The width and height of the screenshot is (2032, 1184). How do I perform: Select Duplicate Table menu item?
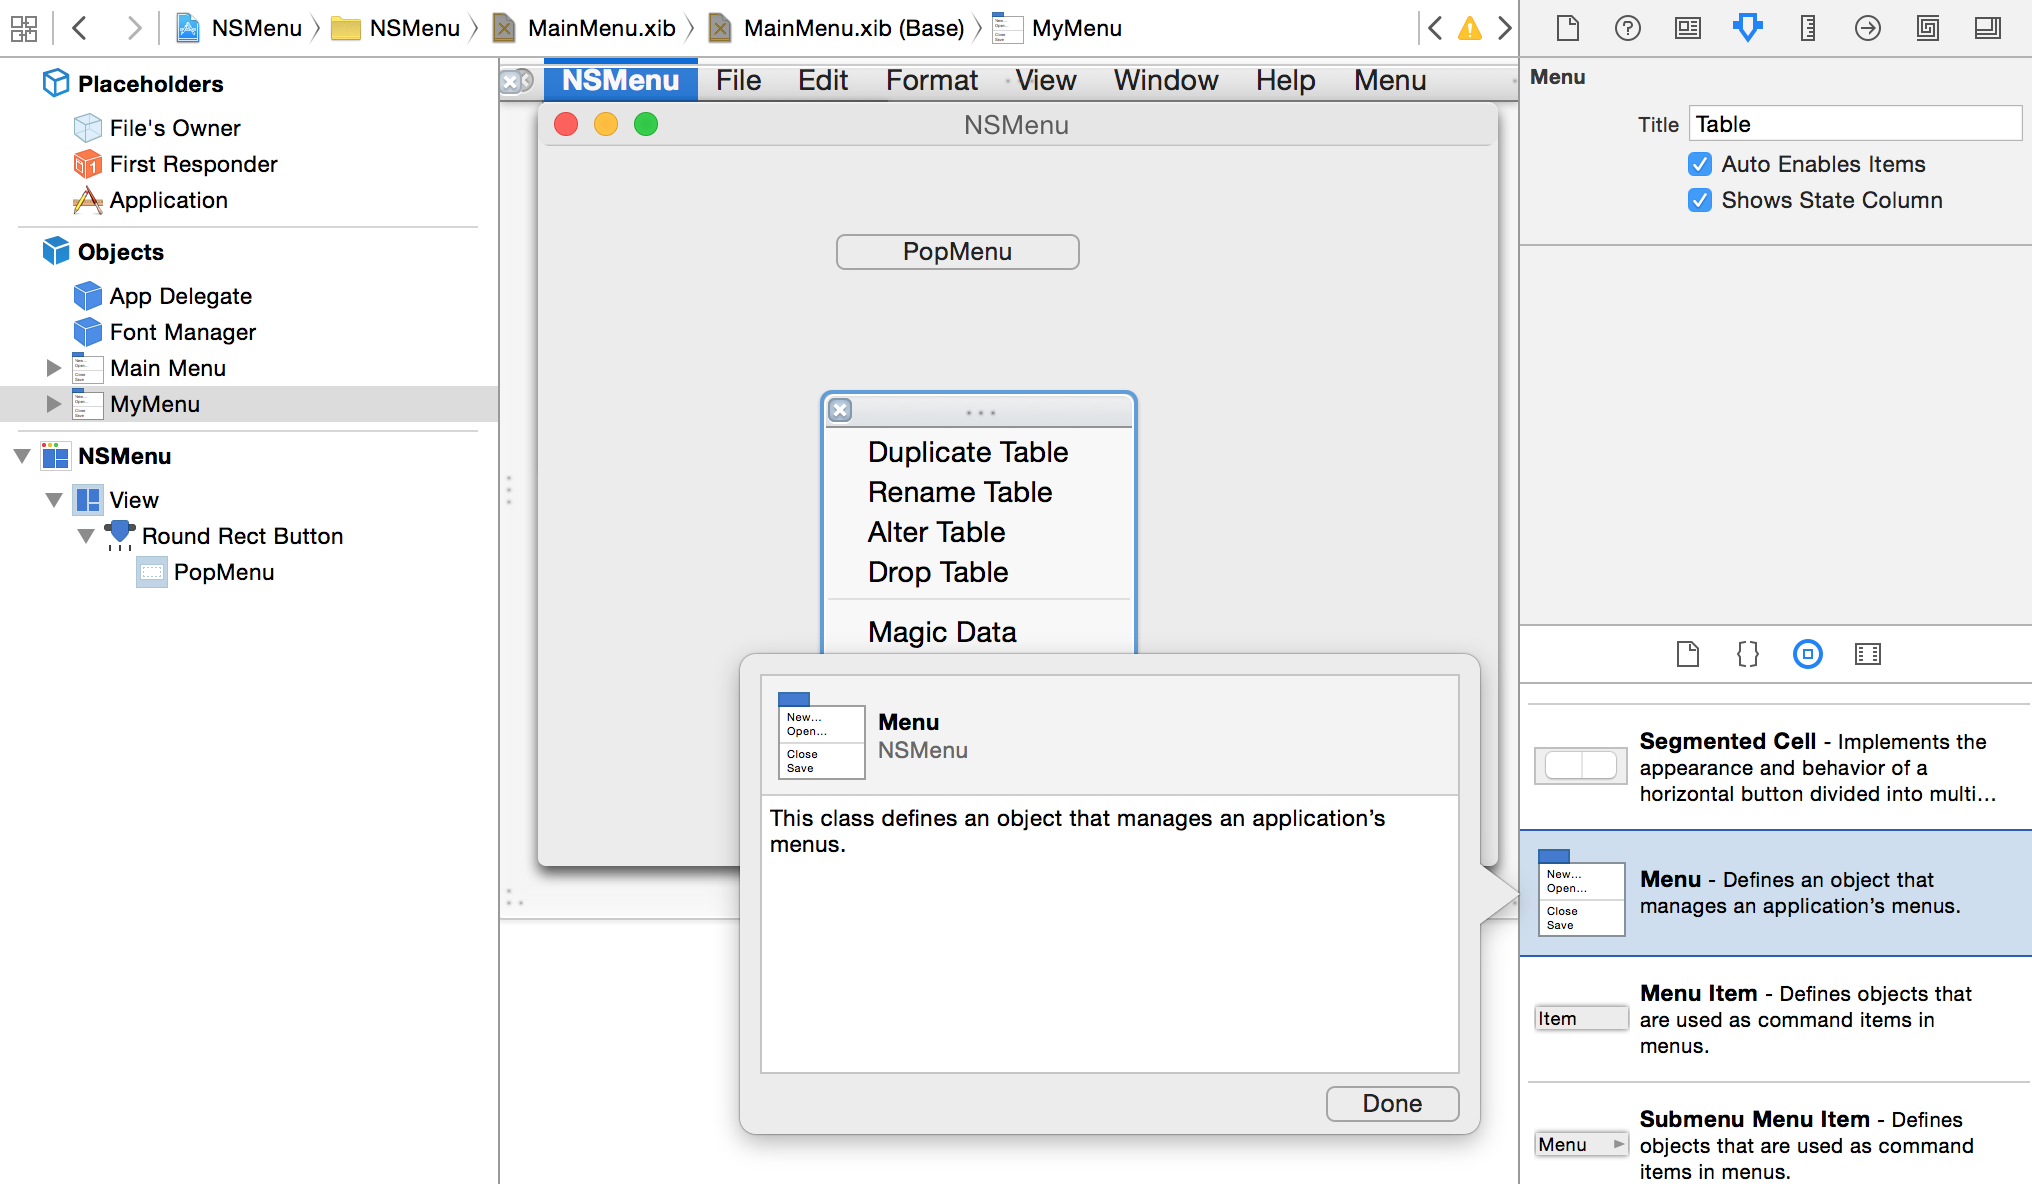(980, 452)
